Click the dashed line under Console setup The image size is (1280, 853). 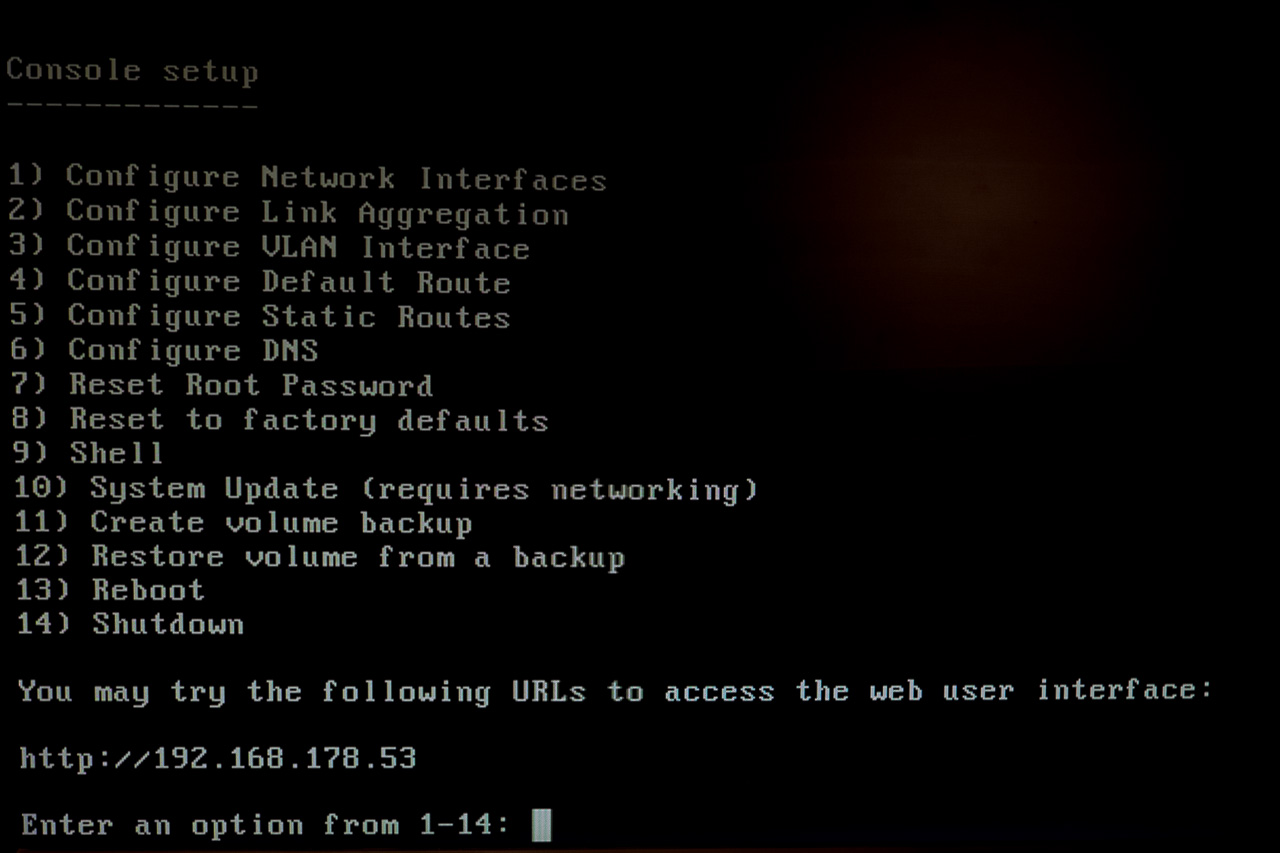[x=132, y=105]
